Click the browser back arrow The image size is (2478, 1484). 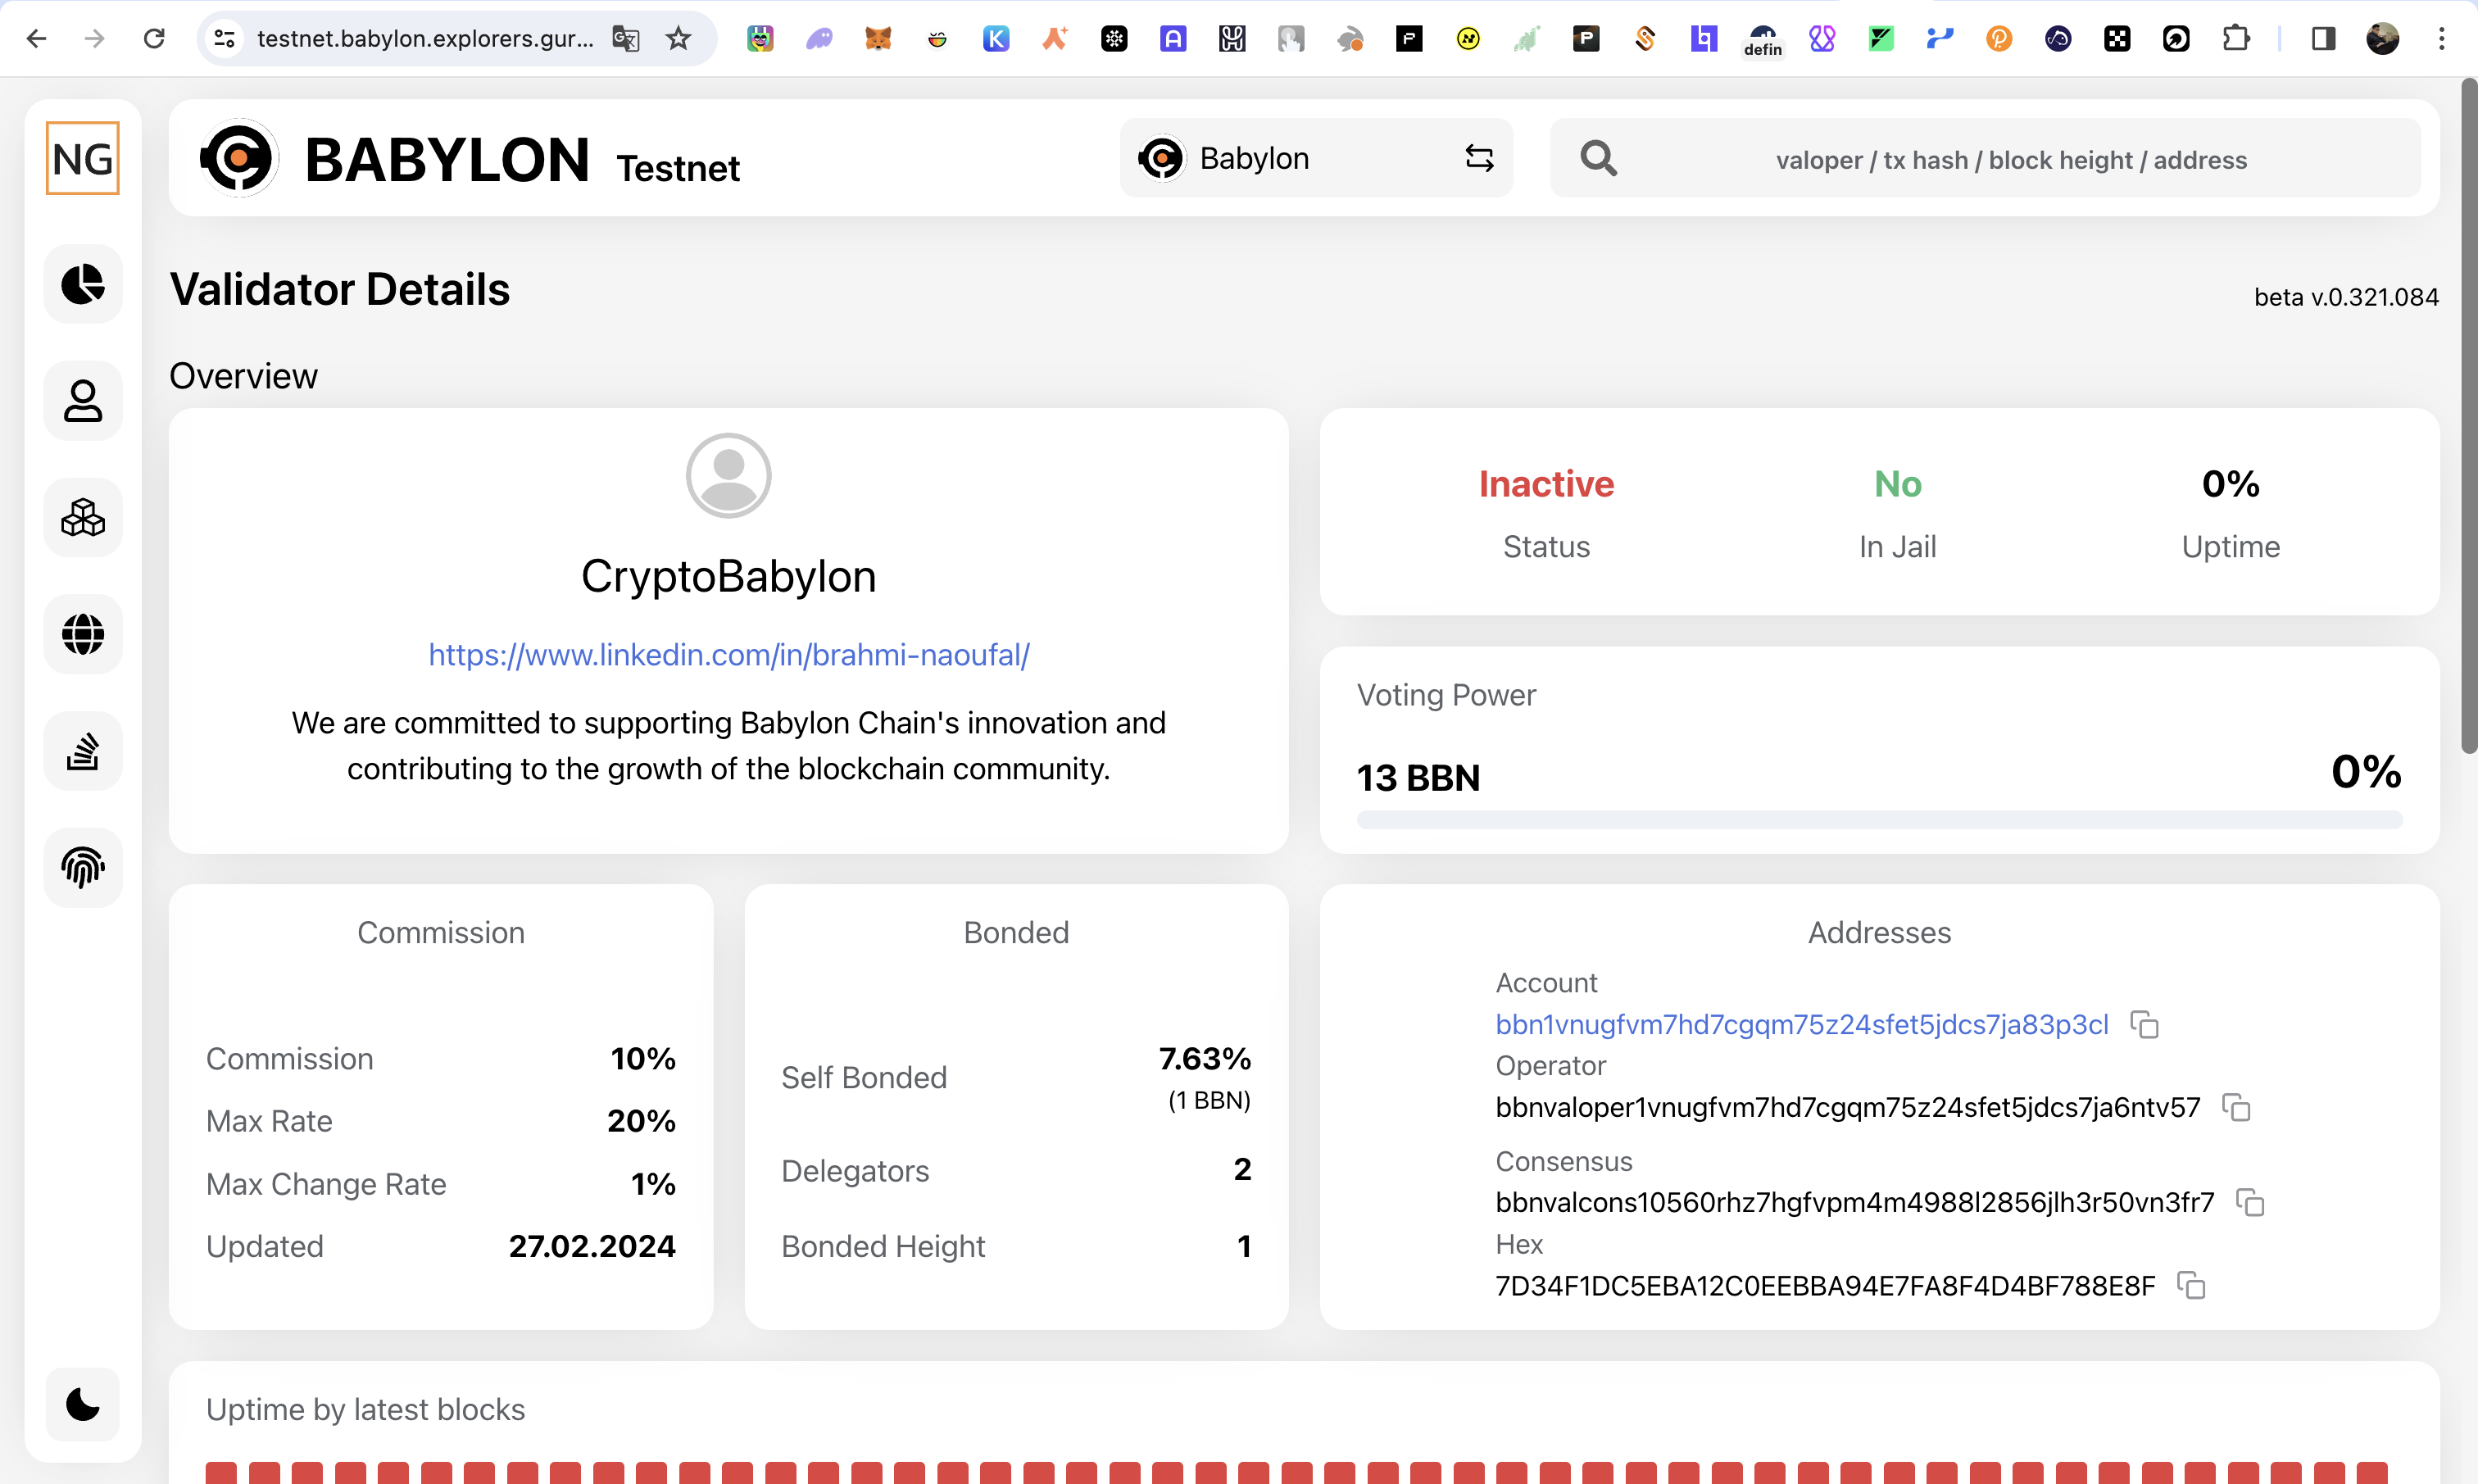pyautogui.click(x=36, y=38)
